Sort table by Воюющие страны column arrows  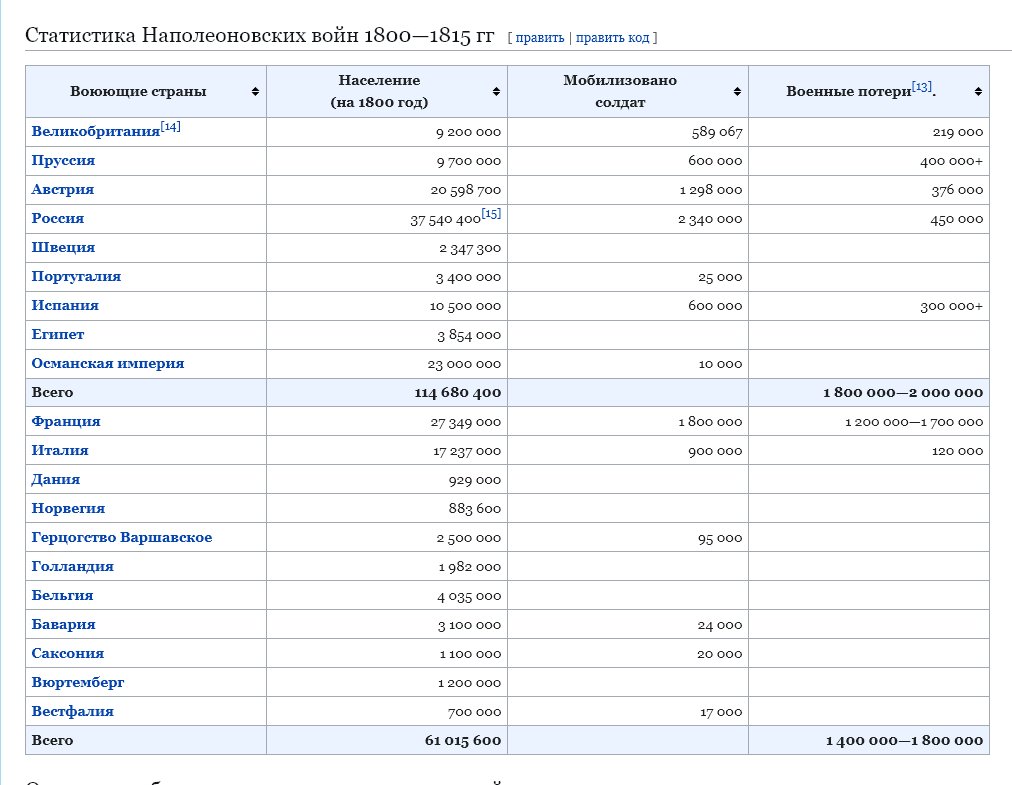tap(256, 92)
